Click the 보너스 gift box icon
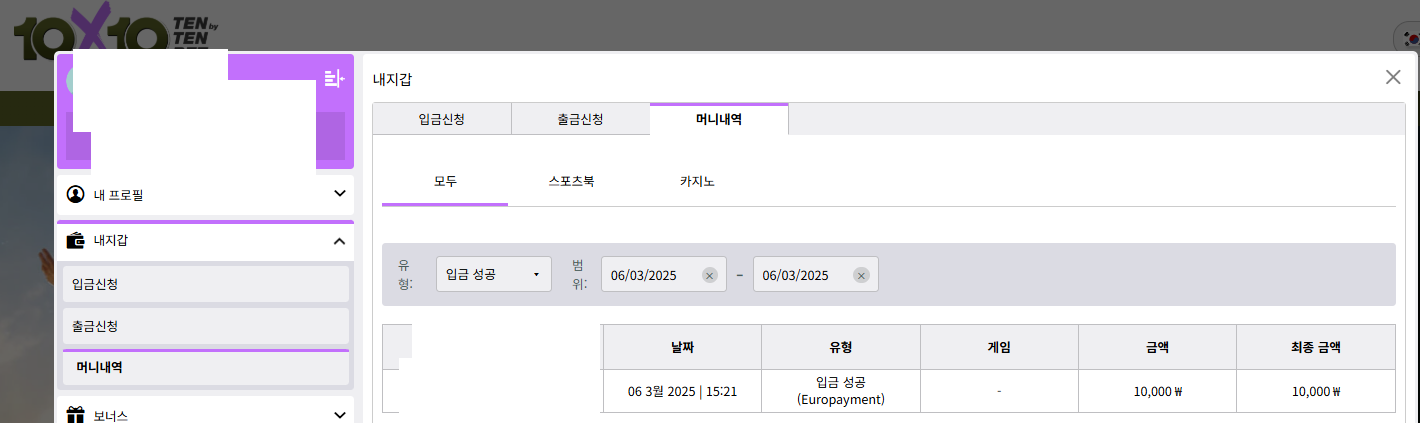This screenshot has height=423, width=1420. click(x=75, y=414)
